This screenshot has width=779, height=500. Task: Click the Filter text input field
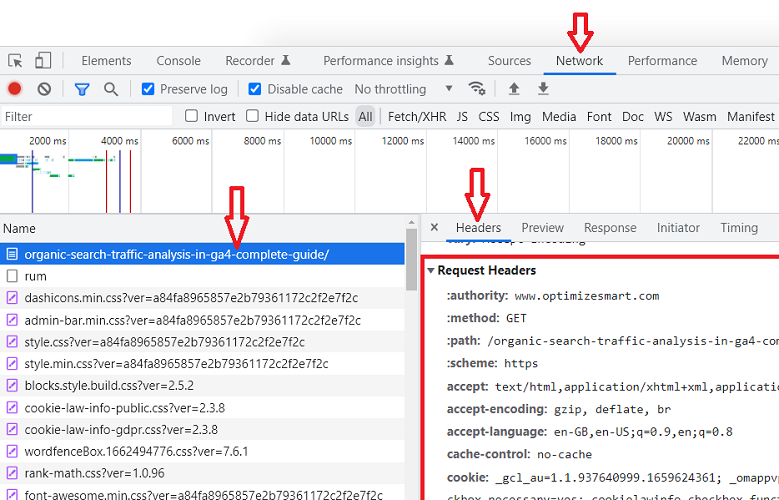coord(87,117)
